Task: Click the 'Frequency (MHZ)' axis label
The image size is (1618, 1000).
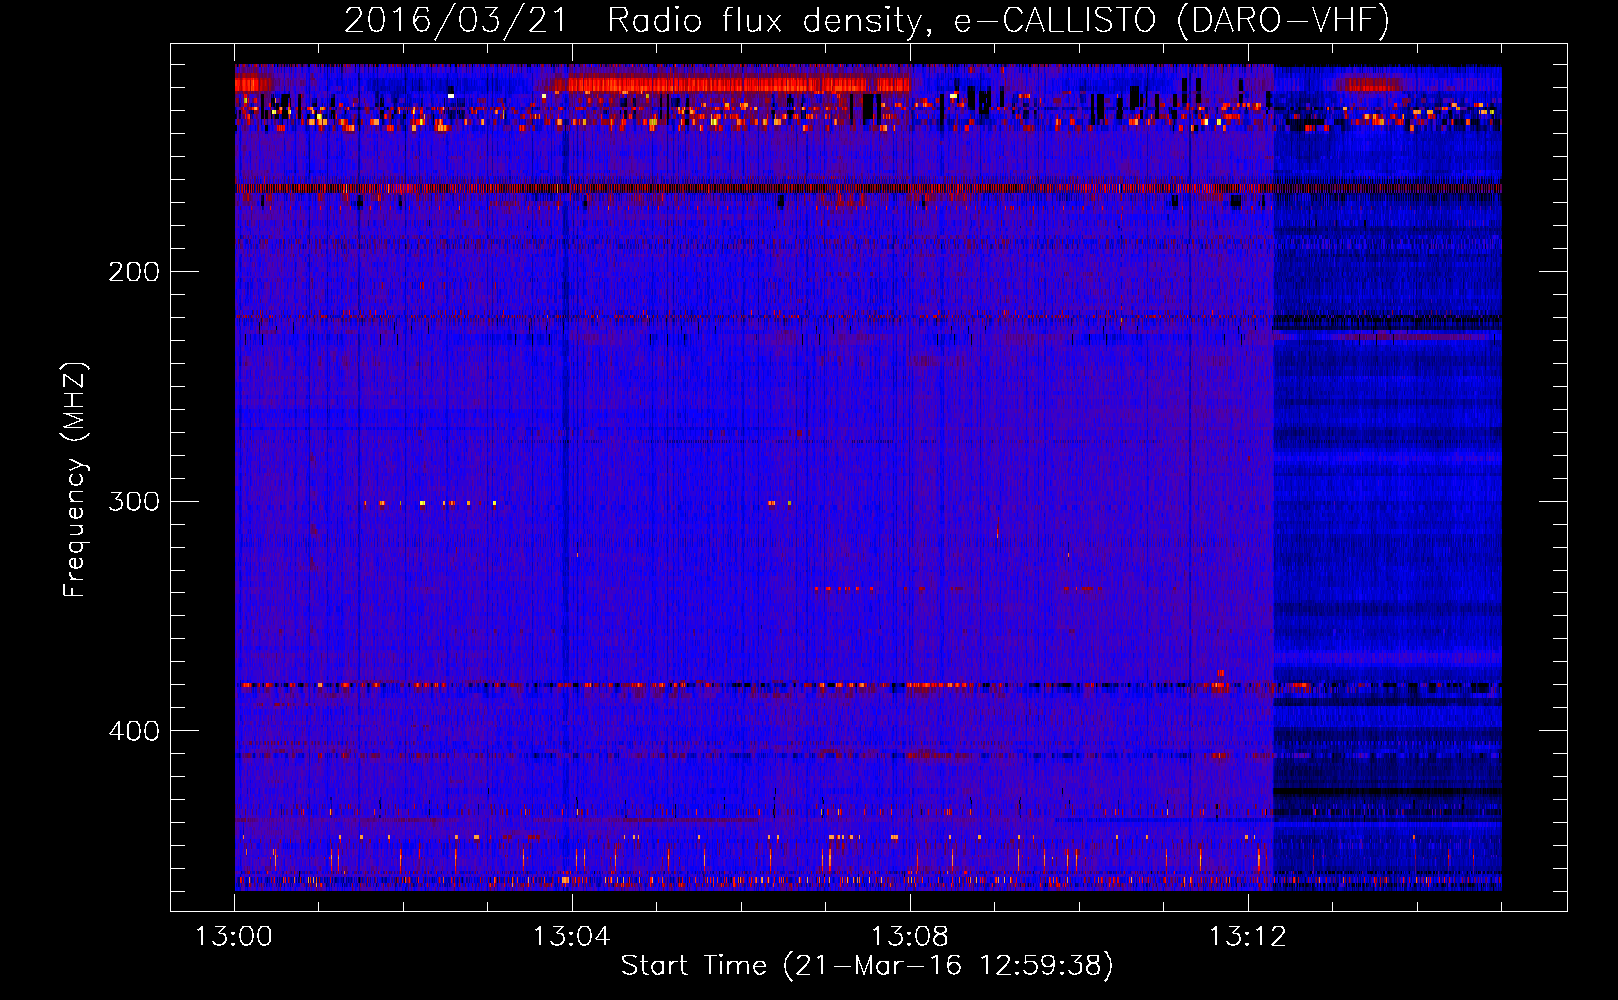Action: click(75, 480)
